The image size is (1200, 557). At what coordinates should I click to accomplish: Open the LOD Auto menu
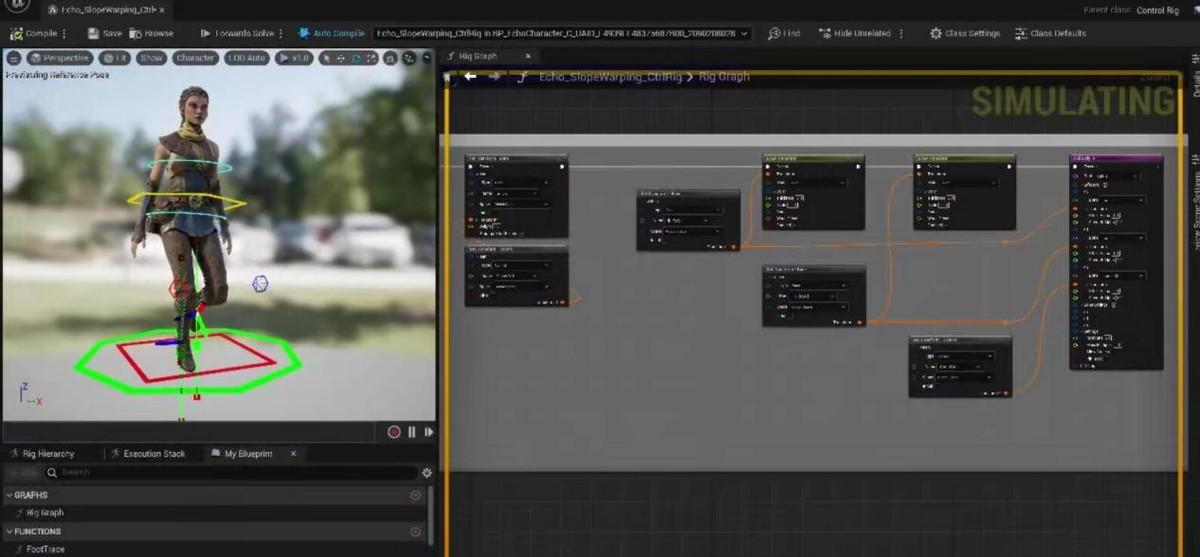tap(246, 58)
